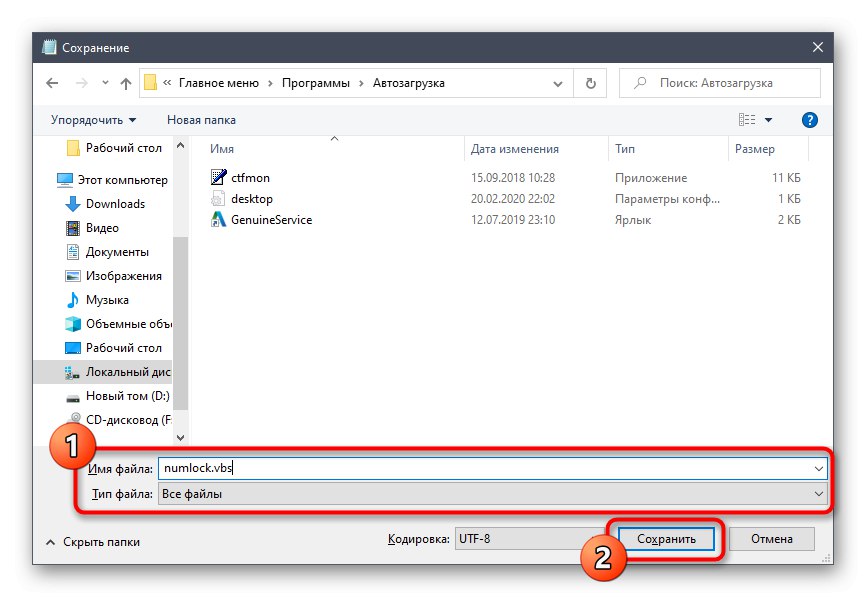Click the ctfmon file name
Viewport: 866px width, 597px height.
click(250, 178)
